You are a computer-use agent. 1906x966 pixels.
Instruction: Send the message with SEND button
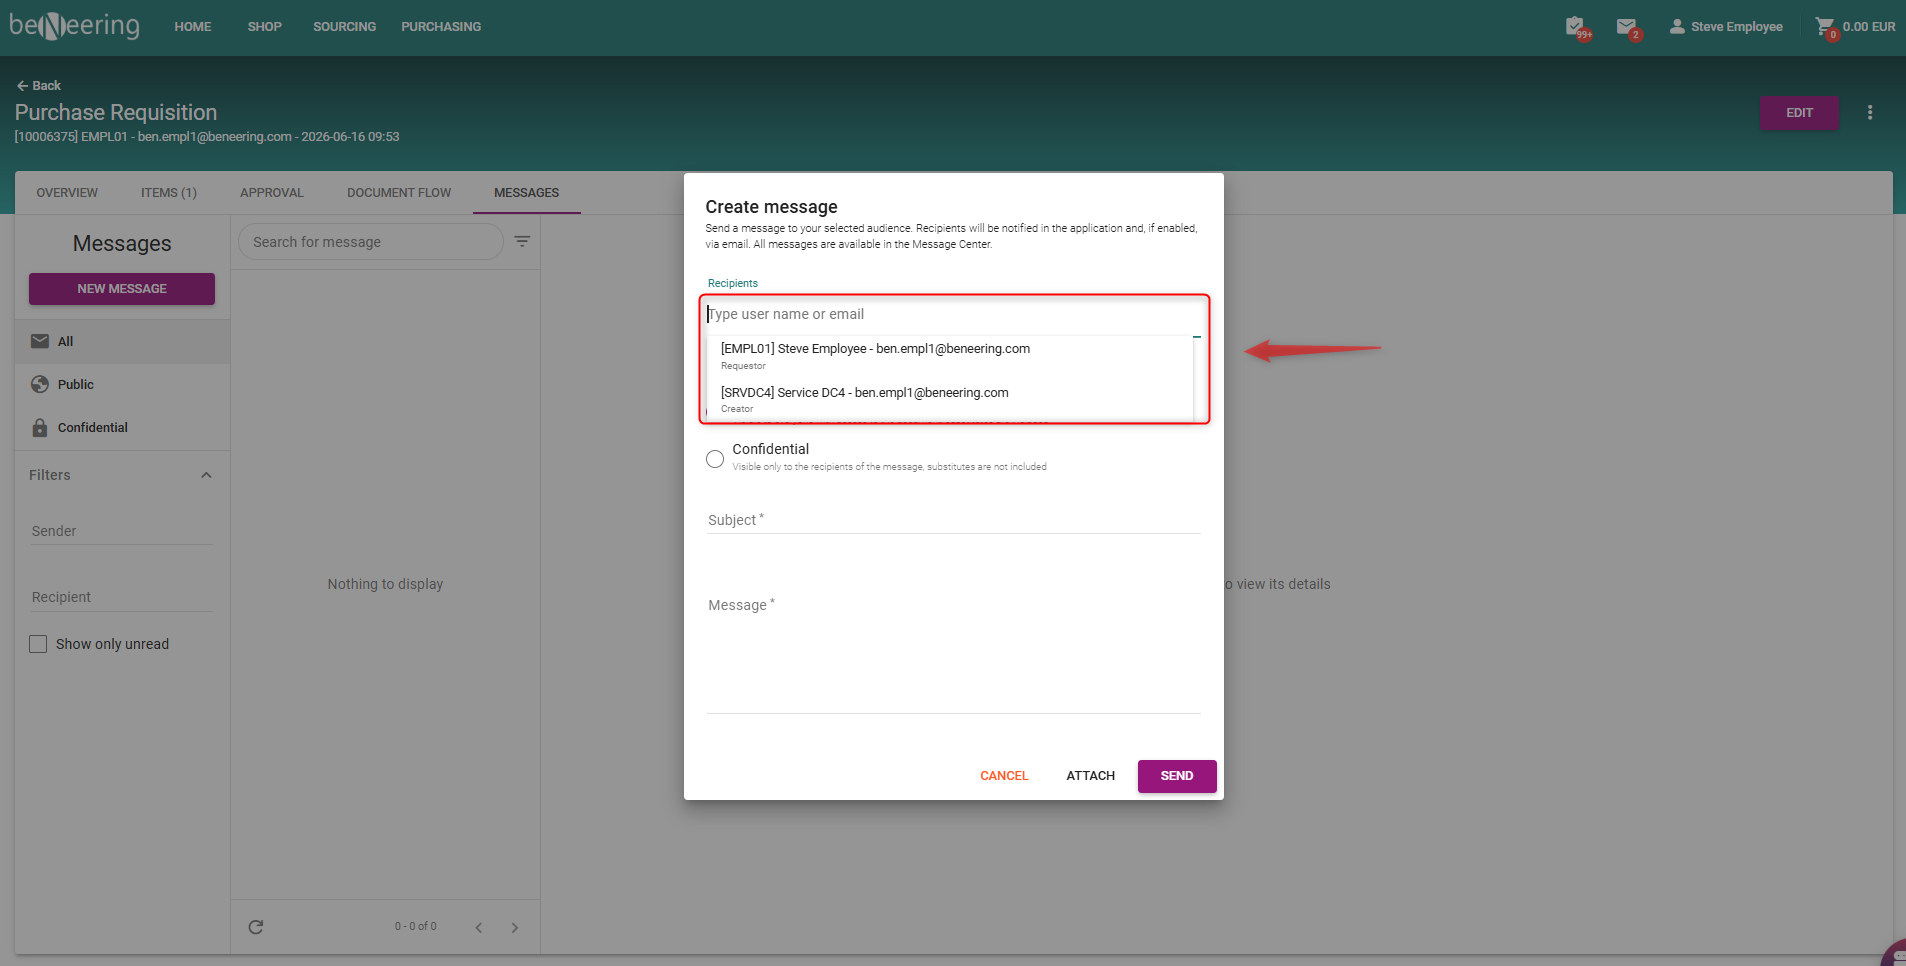point(1177,776)
